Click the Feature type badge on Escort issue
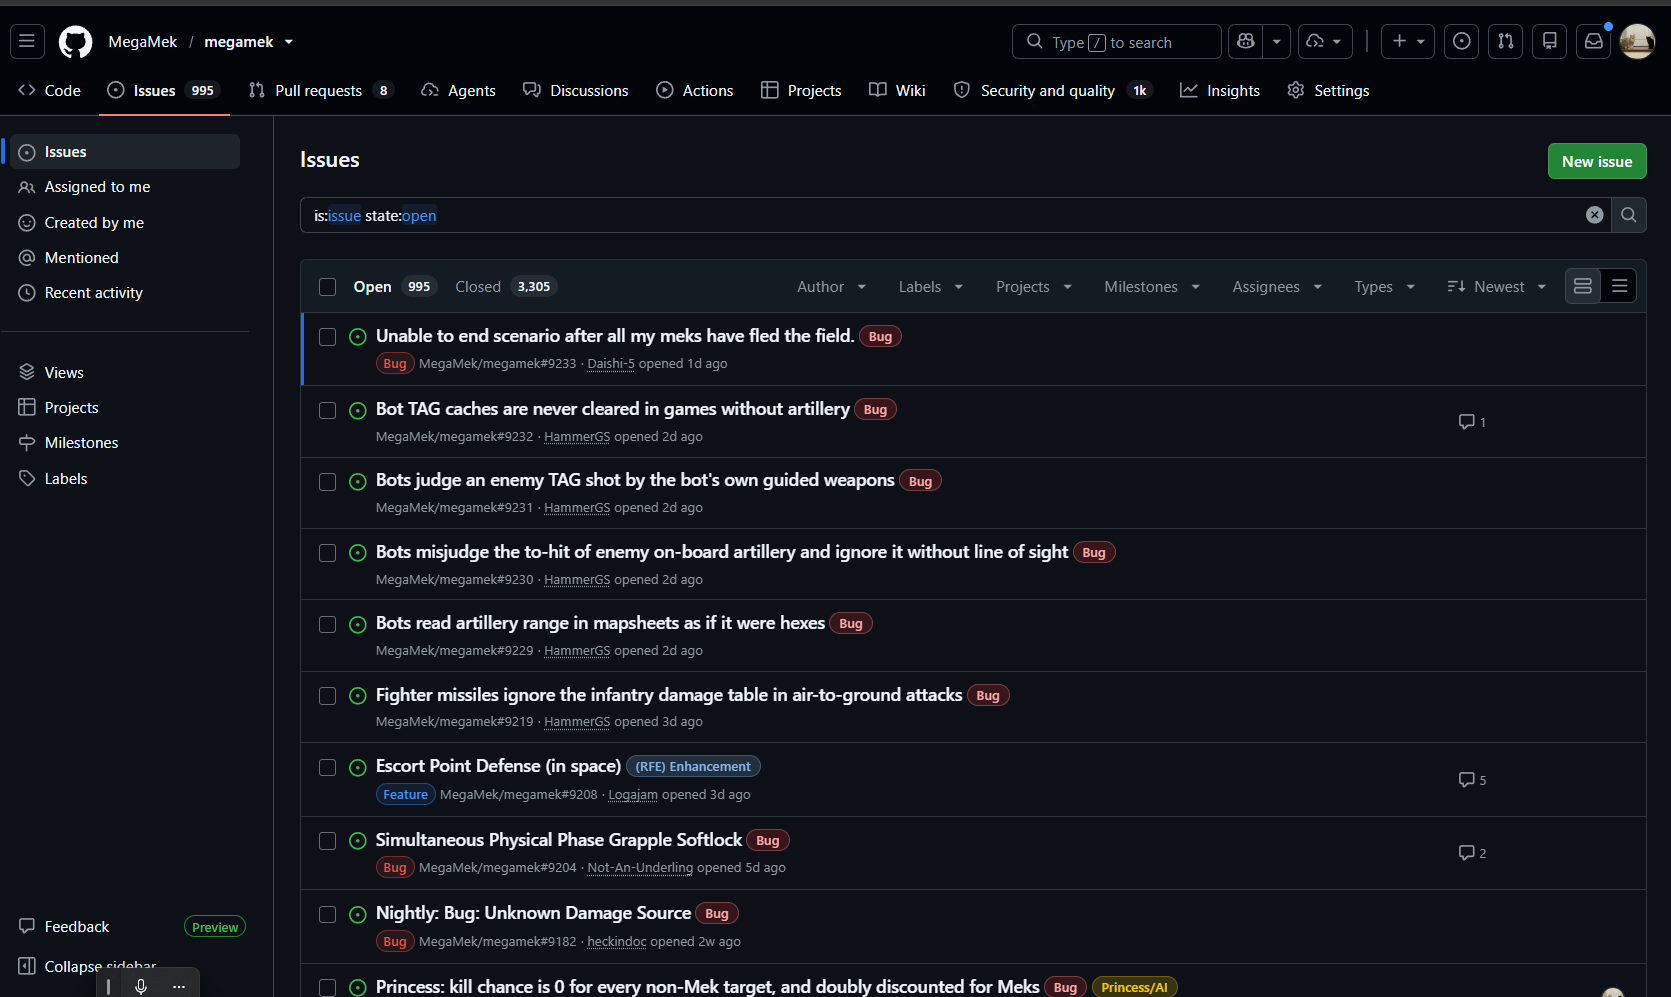1671x997 pixels. (x=405, y=795)
